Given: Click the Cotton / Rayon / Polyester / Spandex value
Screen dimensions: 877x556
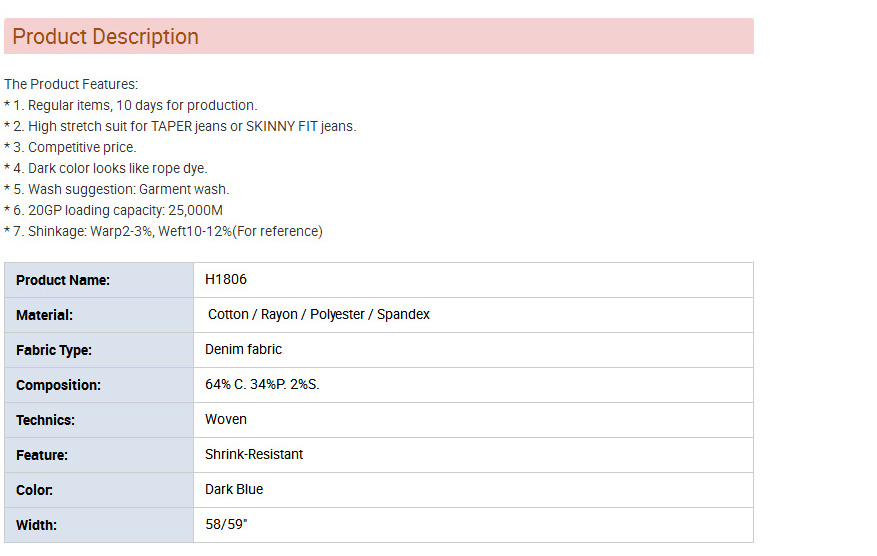Looking at the screenshot, I should (319, 314).
